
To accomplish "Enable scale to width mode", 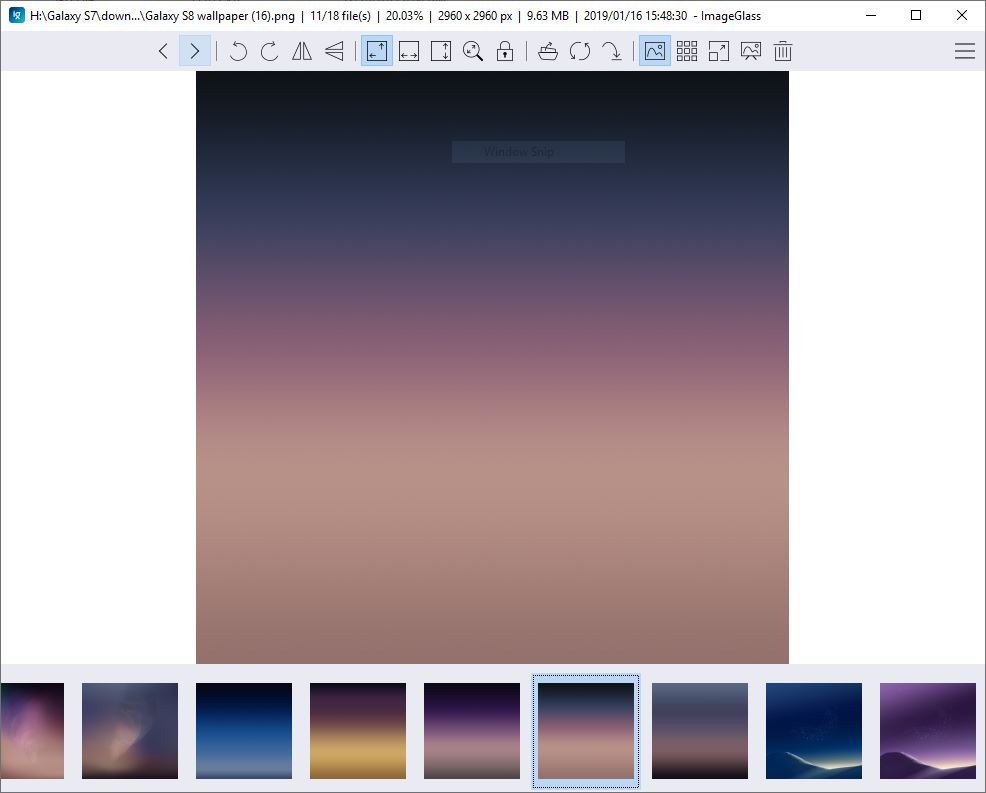I will tap(409, 51).
